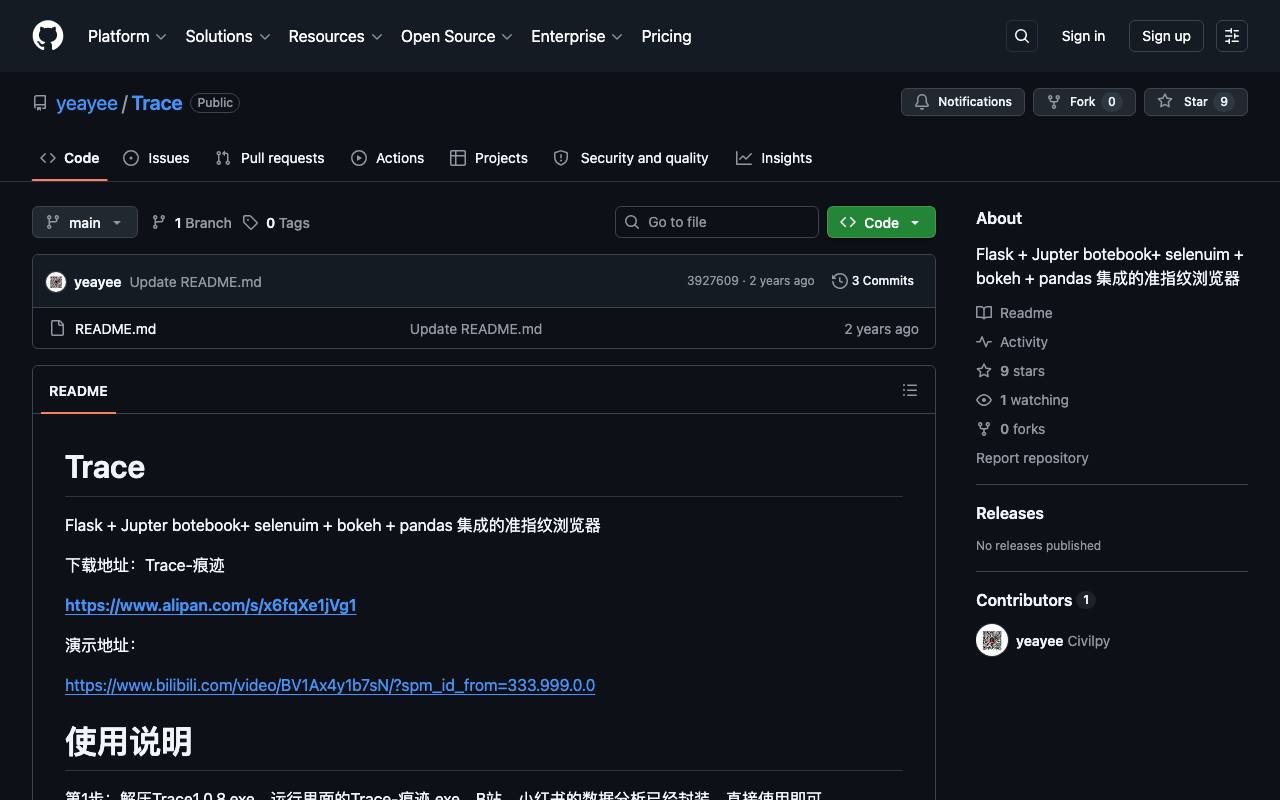Image resolution: width=1280 pixels, height=800 pixels.
Task: Open the Projects tab
Action: coord(489,158)
